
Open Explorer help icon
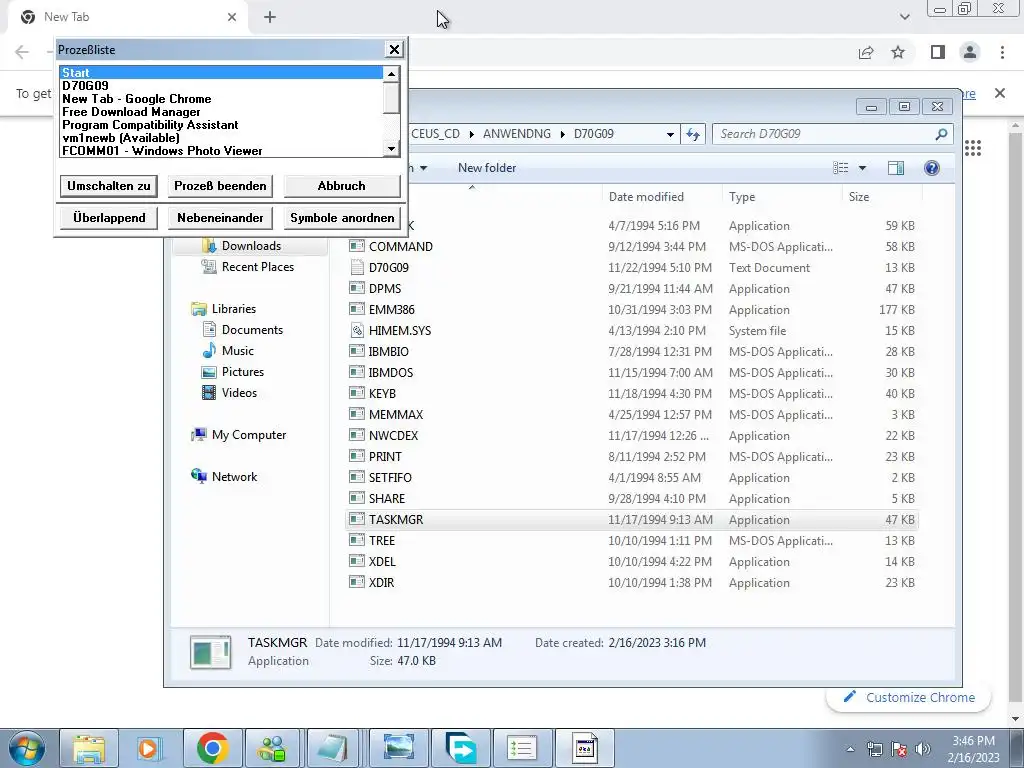[x=932, y=168]
